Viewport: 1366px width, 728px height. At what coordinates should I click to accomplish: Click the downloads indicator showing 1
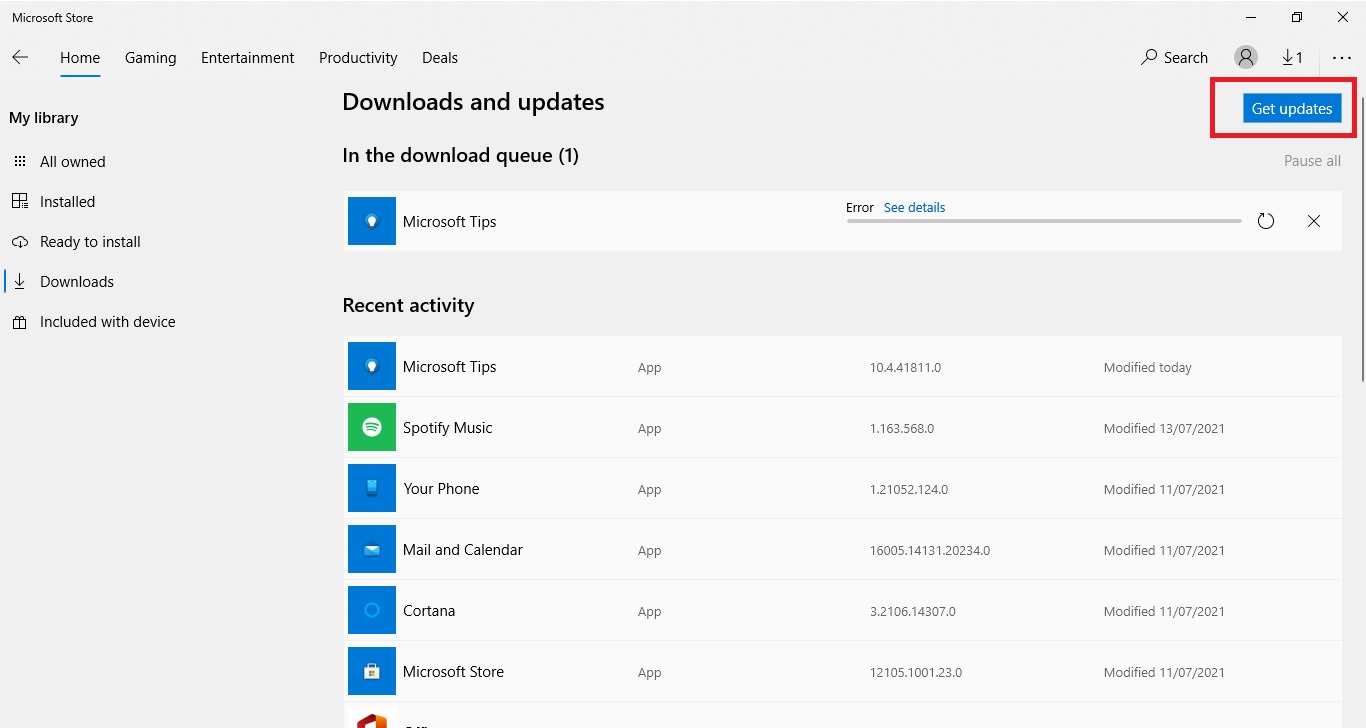tap(1292, 57)
